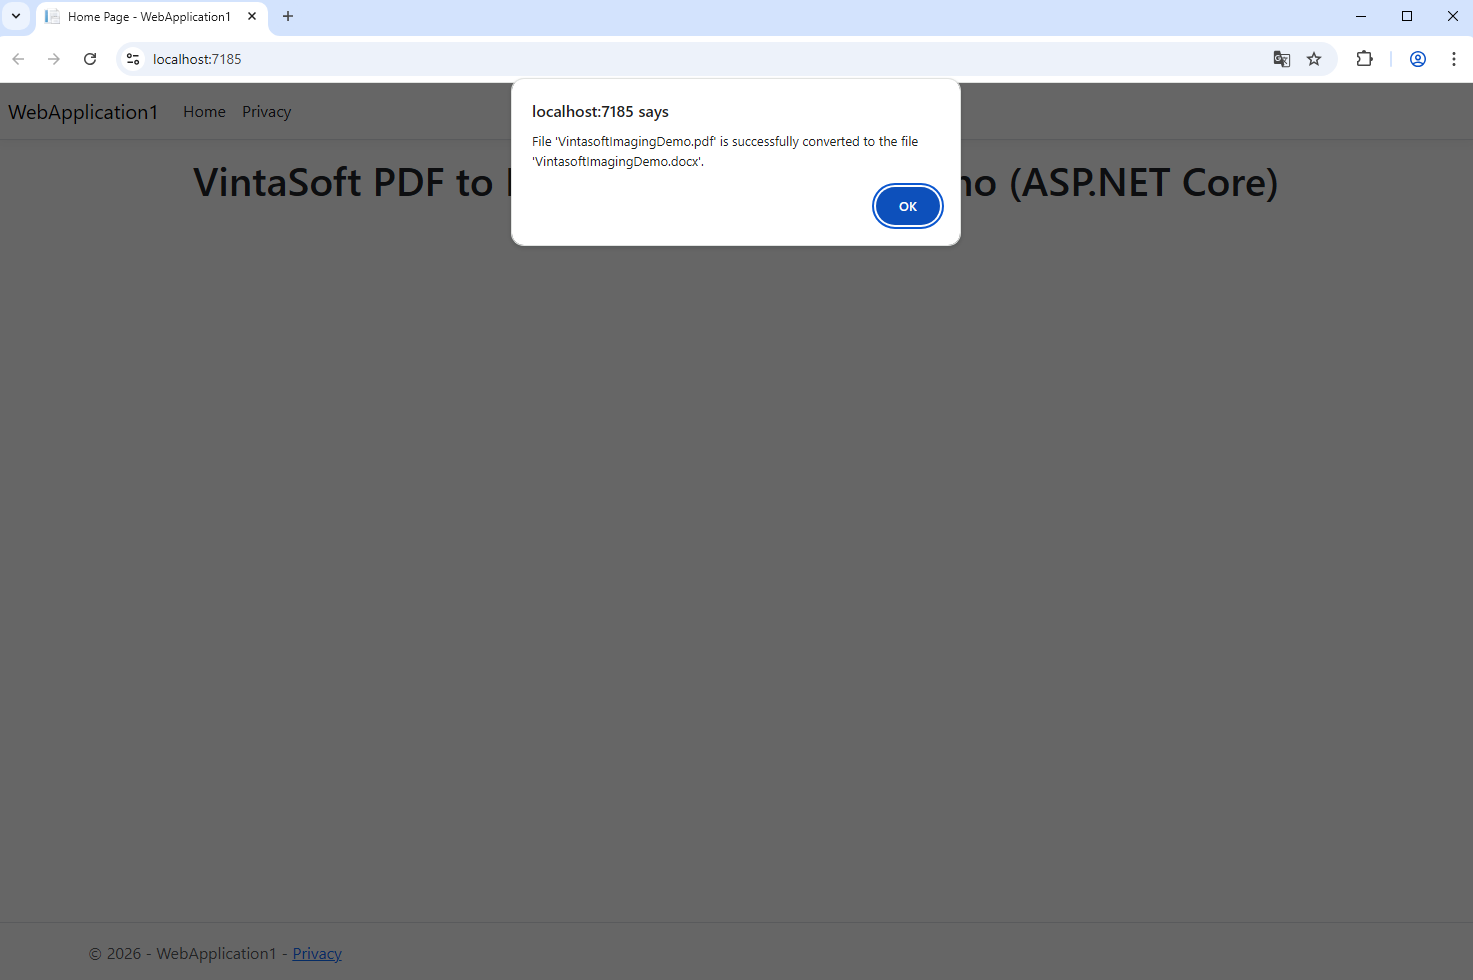The height and width of the screenshot is (980, 1473).
Task: Open the Home navigation item
Action: tap(204, 112)
